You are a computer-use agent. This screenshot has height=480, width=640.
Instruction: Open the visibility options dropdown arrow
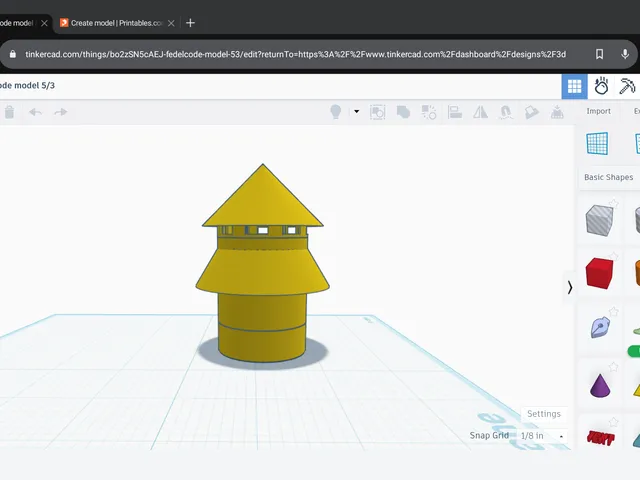pos(356,111)
